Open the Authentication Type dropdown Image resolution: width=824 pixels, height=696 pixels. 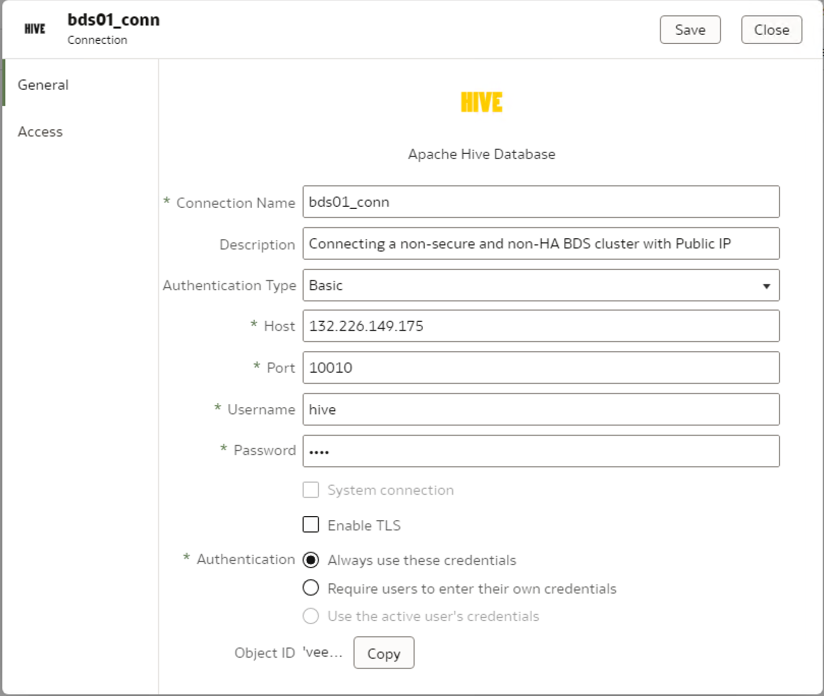[540, 285]
